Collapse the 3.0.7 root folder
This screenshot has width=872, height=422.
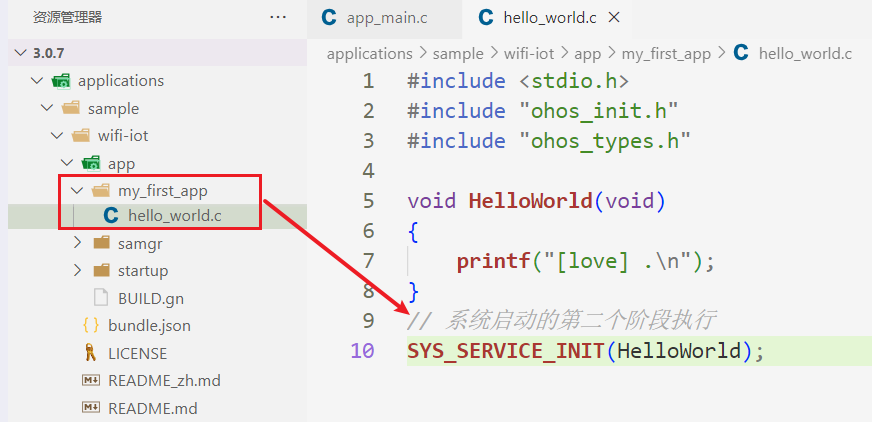(x=17, y=53)
